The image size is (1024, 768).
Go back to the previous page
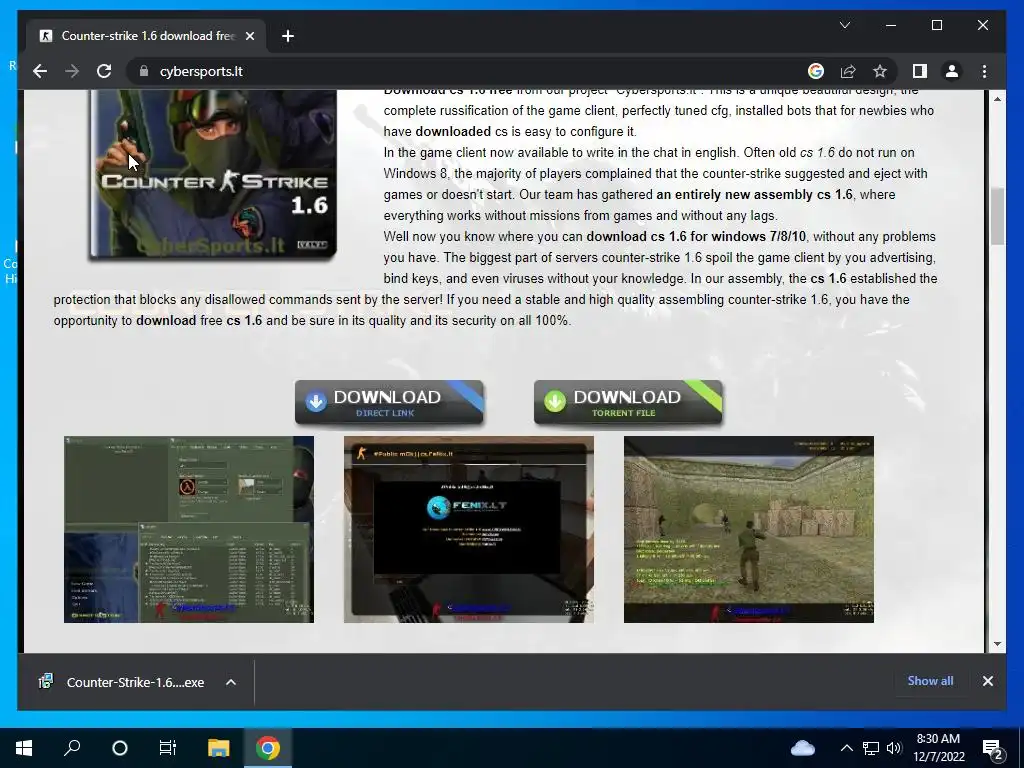coord(40,71)
